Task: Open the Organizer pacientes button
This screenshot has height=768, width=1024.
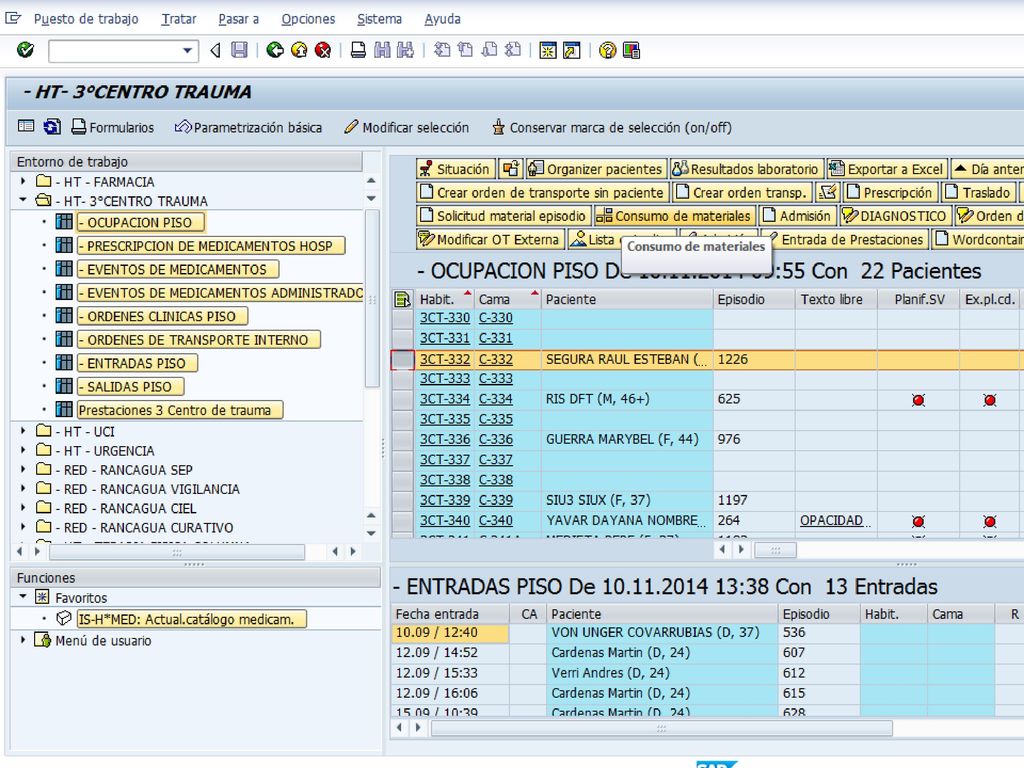Action: (596, 169)
